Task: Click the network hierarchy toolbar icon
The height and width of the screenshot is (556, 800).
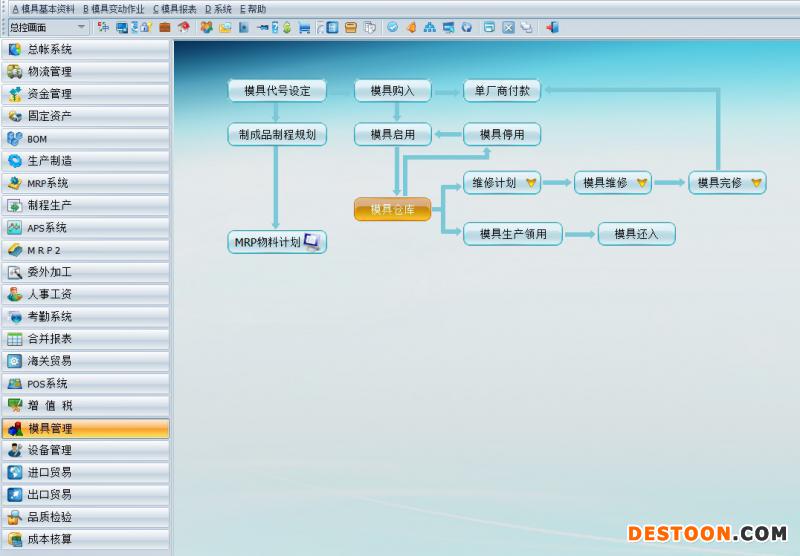Action: click(429, 27)
